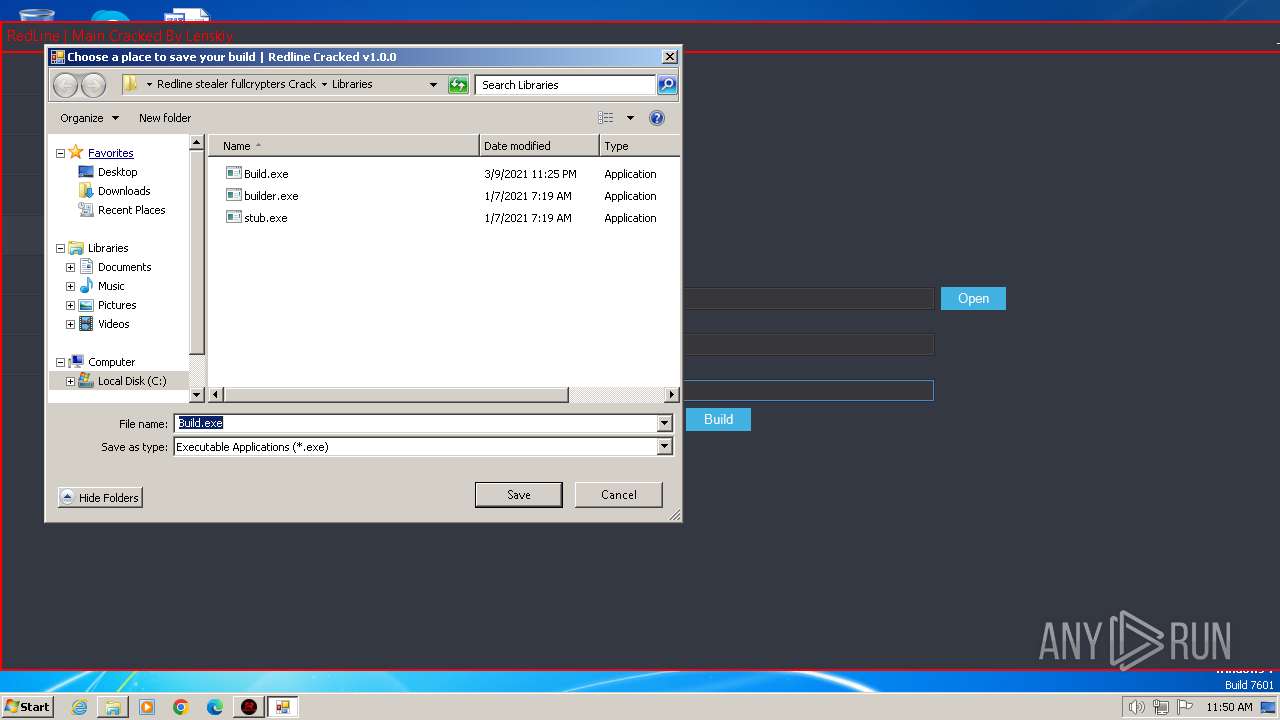Click the Back navigation arrow in dialog
Screen dimensions: 1280x720
[65, 85]
